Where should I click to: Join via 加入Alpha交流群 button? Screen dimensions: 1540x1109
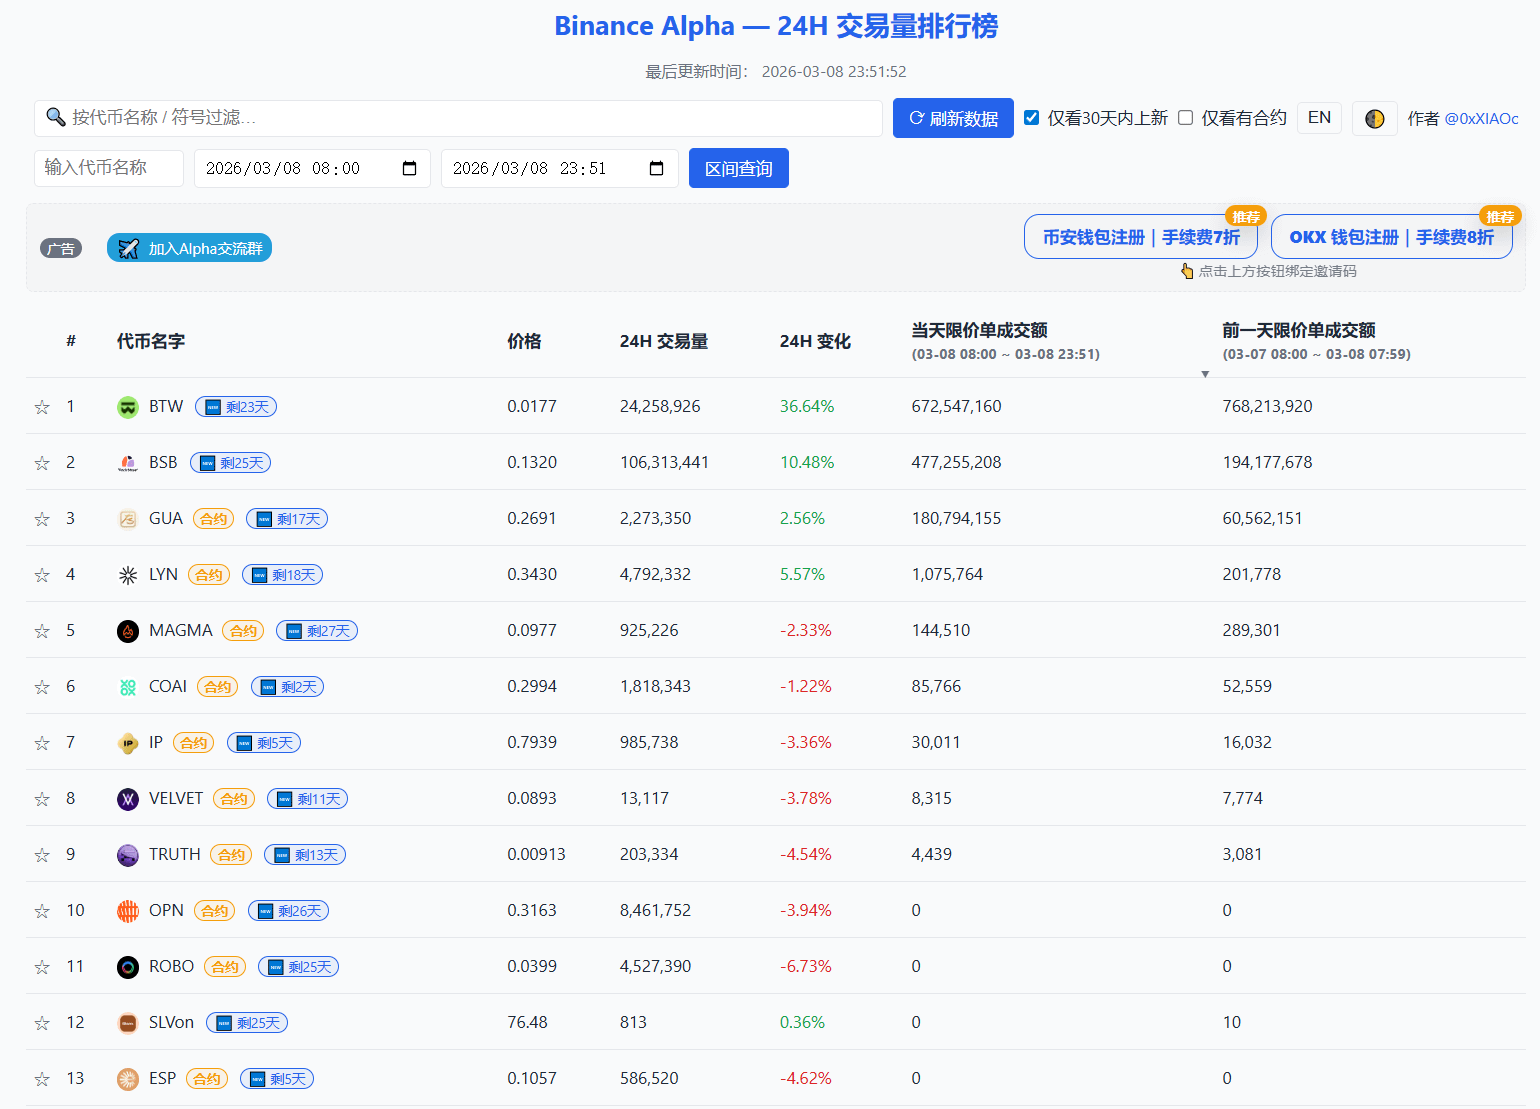(189, 248)
